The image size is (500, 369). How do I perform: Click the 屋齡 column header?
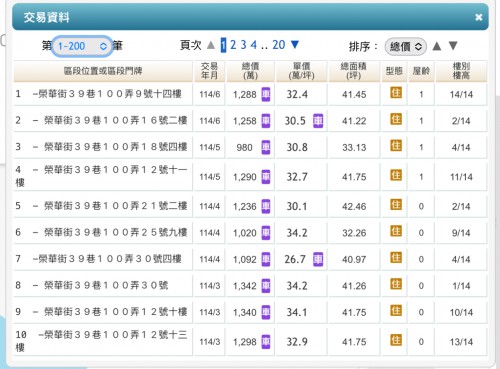point(421,71)
